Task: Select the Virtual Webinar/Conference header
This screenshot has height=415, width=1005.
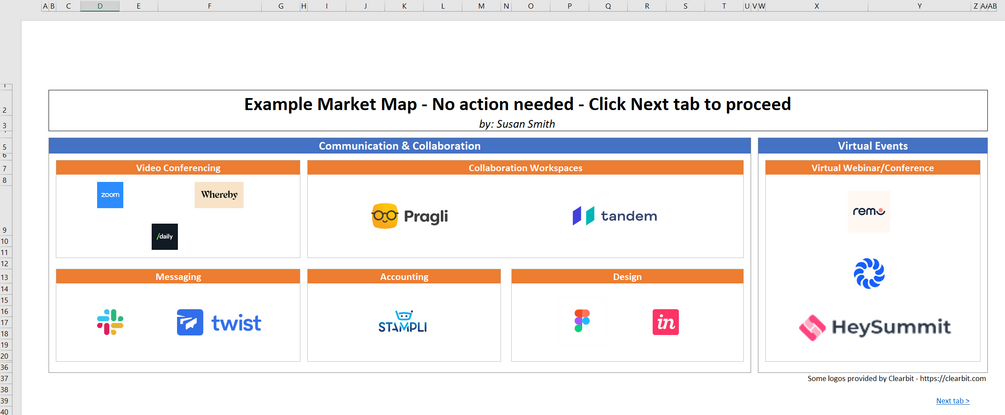Action: (872, 167)
